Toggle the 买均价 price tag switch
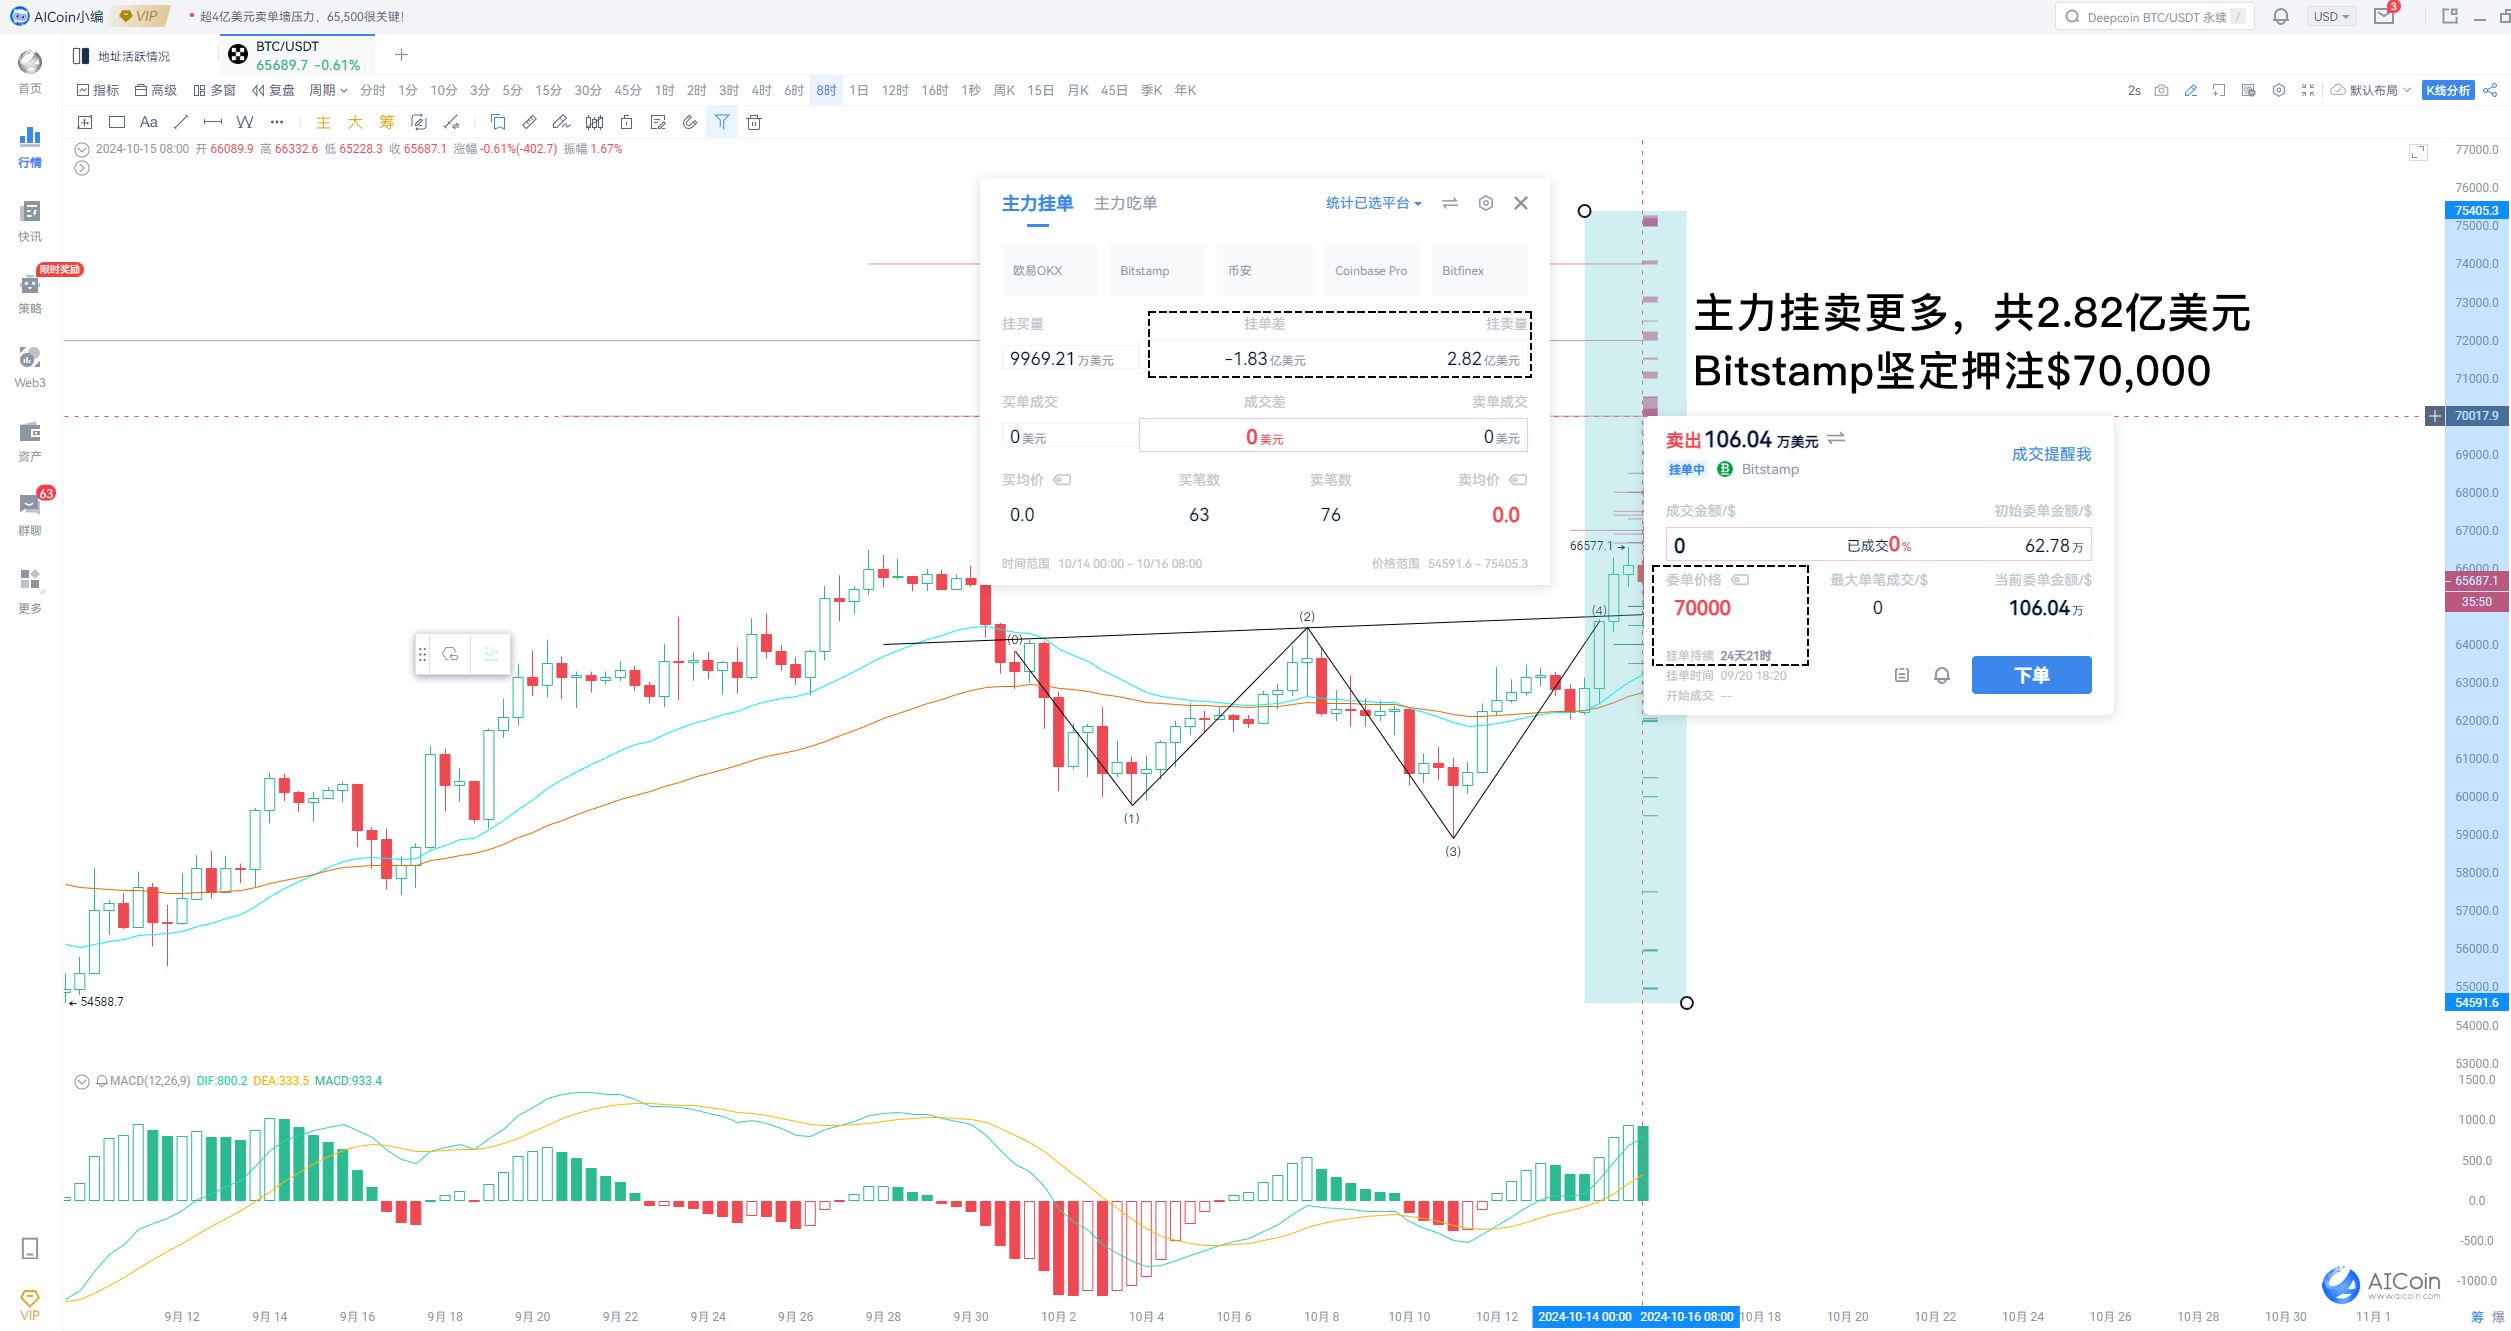 click(1062, 480)
